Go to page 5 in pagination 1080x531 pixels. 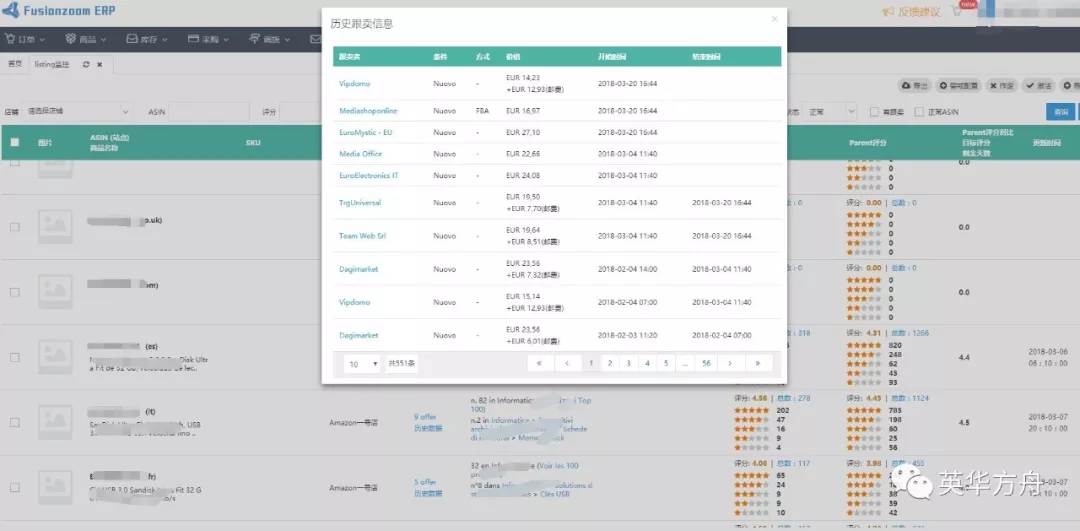point(665,363)
